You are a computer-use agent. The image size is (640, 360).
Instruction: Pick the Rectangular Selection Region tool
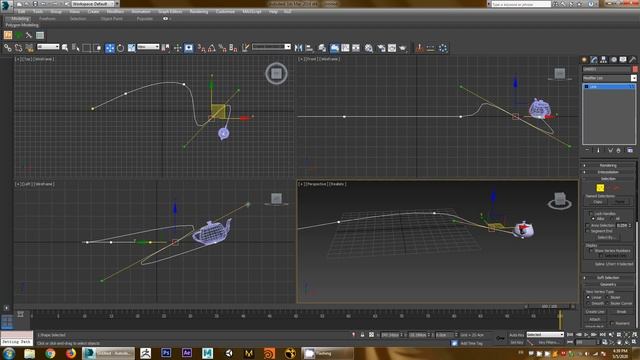87,48
